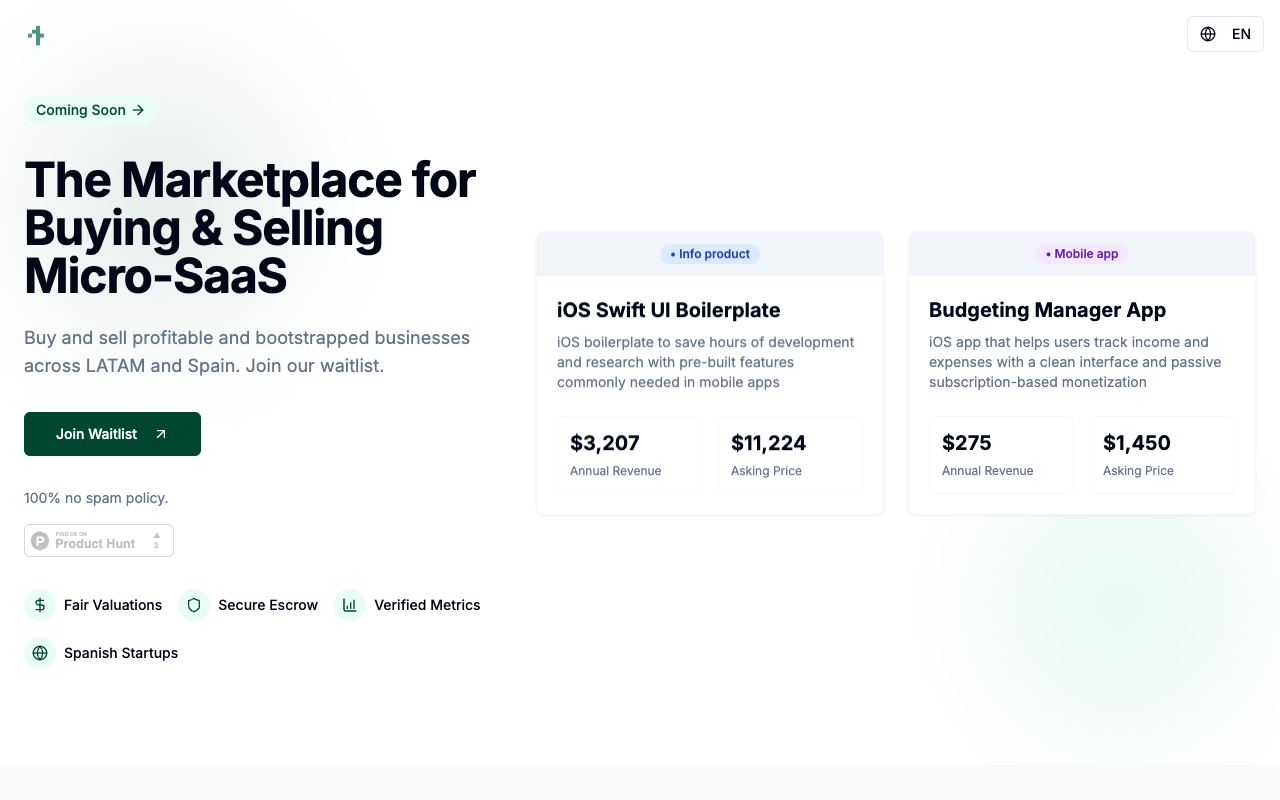Open the Budgeting Manager App title
Viewport: 1280px width, 800px height.
pos(1048,310)
